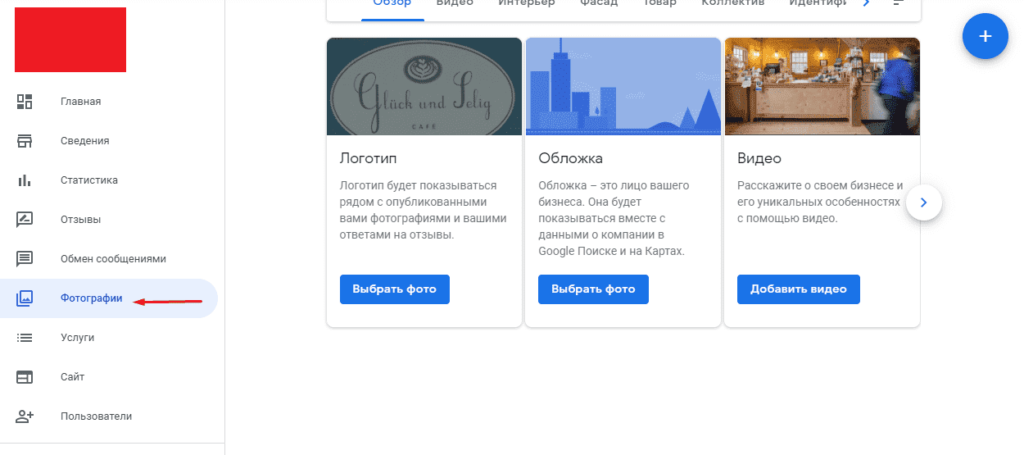1024x455 pixels.
Task: Switch to the Интерьер tab
Action: [x=526, y=4]
